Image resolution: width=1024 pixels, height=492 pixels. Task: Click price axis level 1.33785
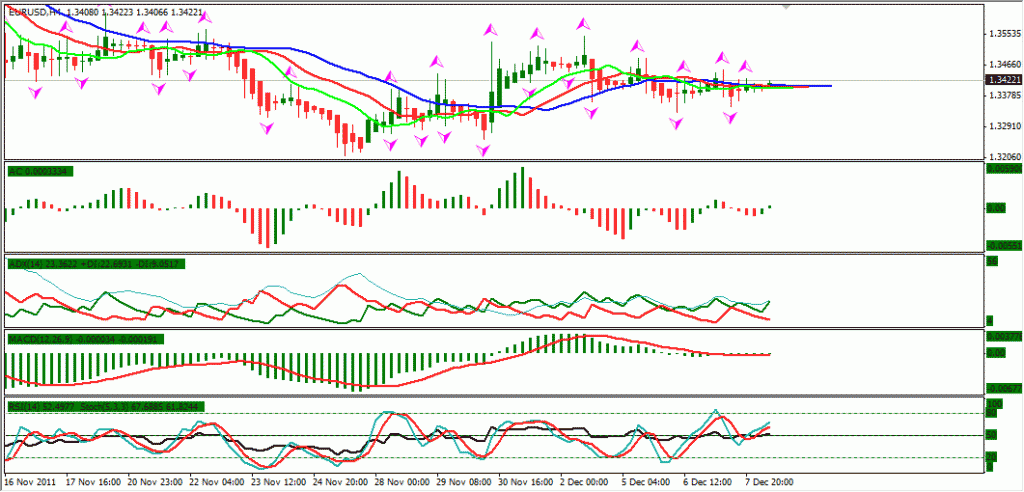coord(1003,95)
